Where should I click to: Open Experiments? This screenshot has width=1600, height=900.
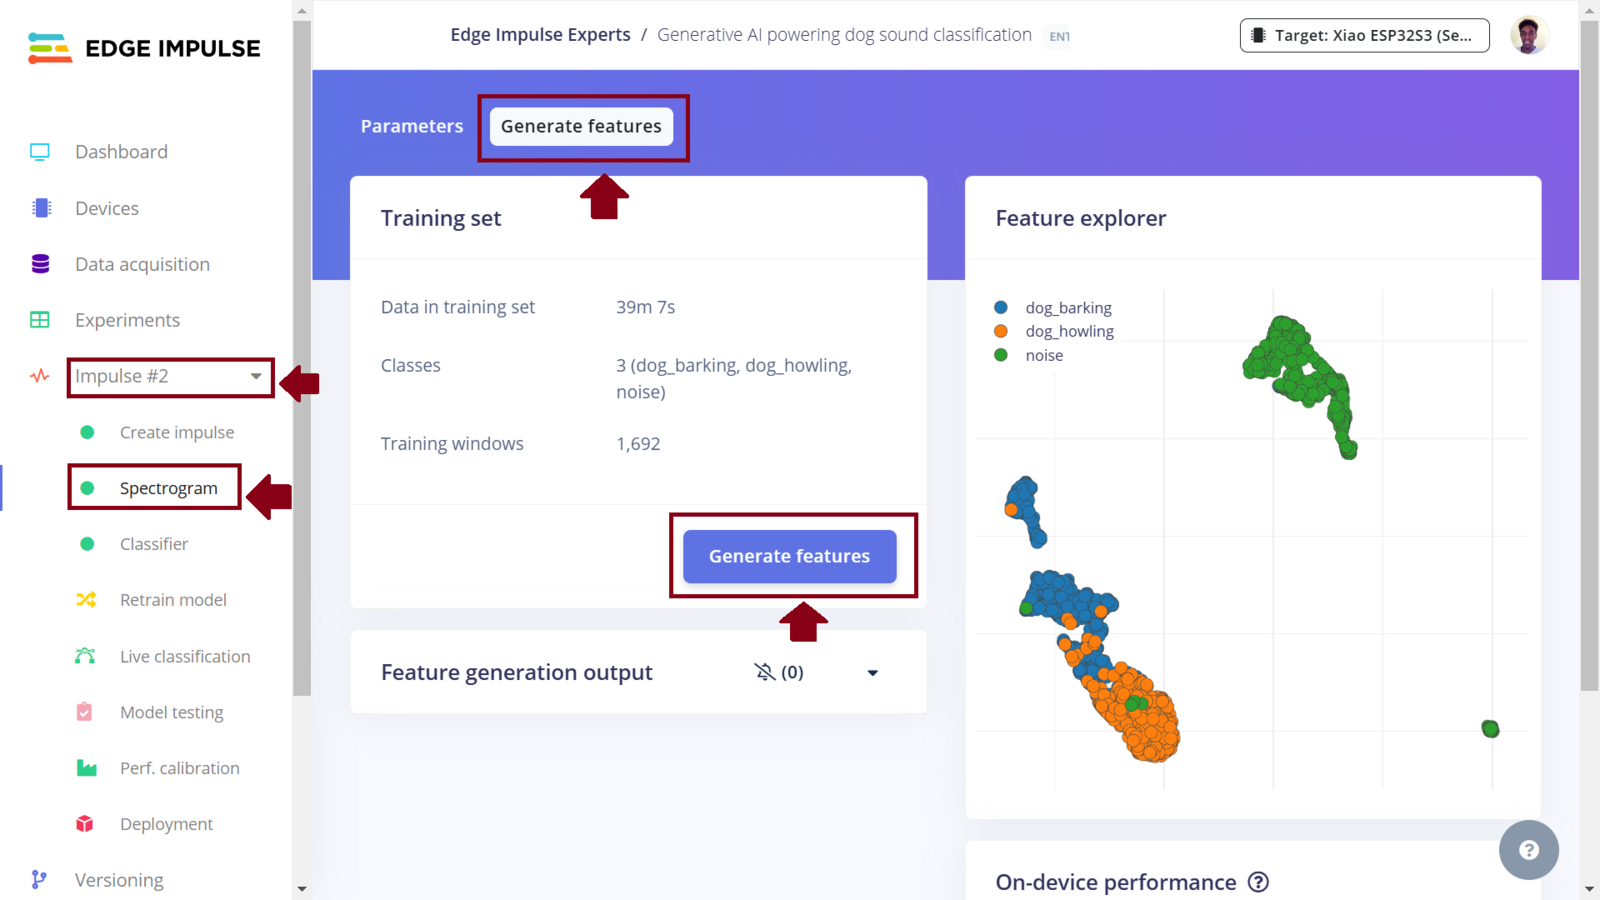(127, 320)
